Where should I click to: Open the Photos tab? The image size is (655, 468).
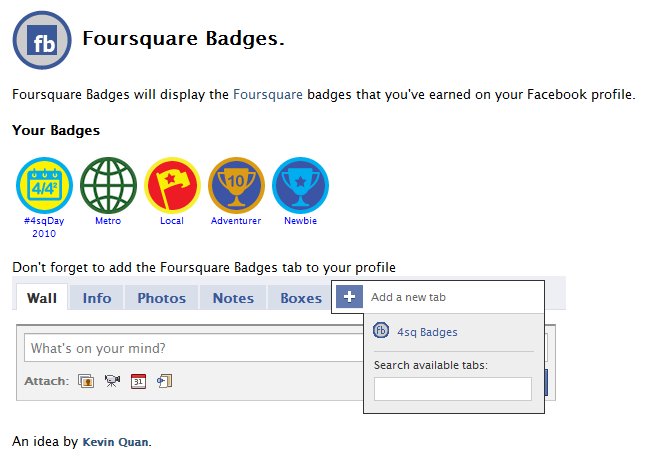coord(162,298)
